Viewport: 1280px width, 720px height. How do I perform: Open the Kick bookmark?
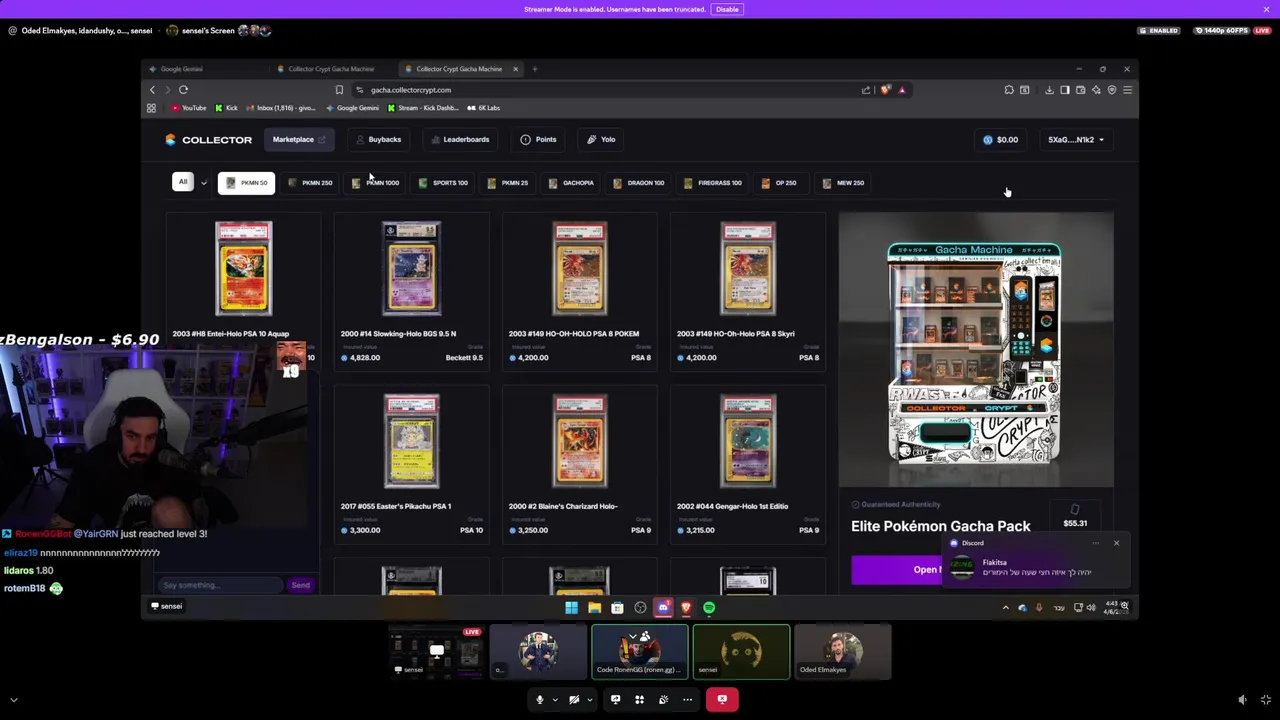[x=227, y=108]
